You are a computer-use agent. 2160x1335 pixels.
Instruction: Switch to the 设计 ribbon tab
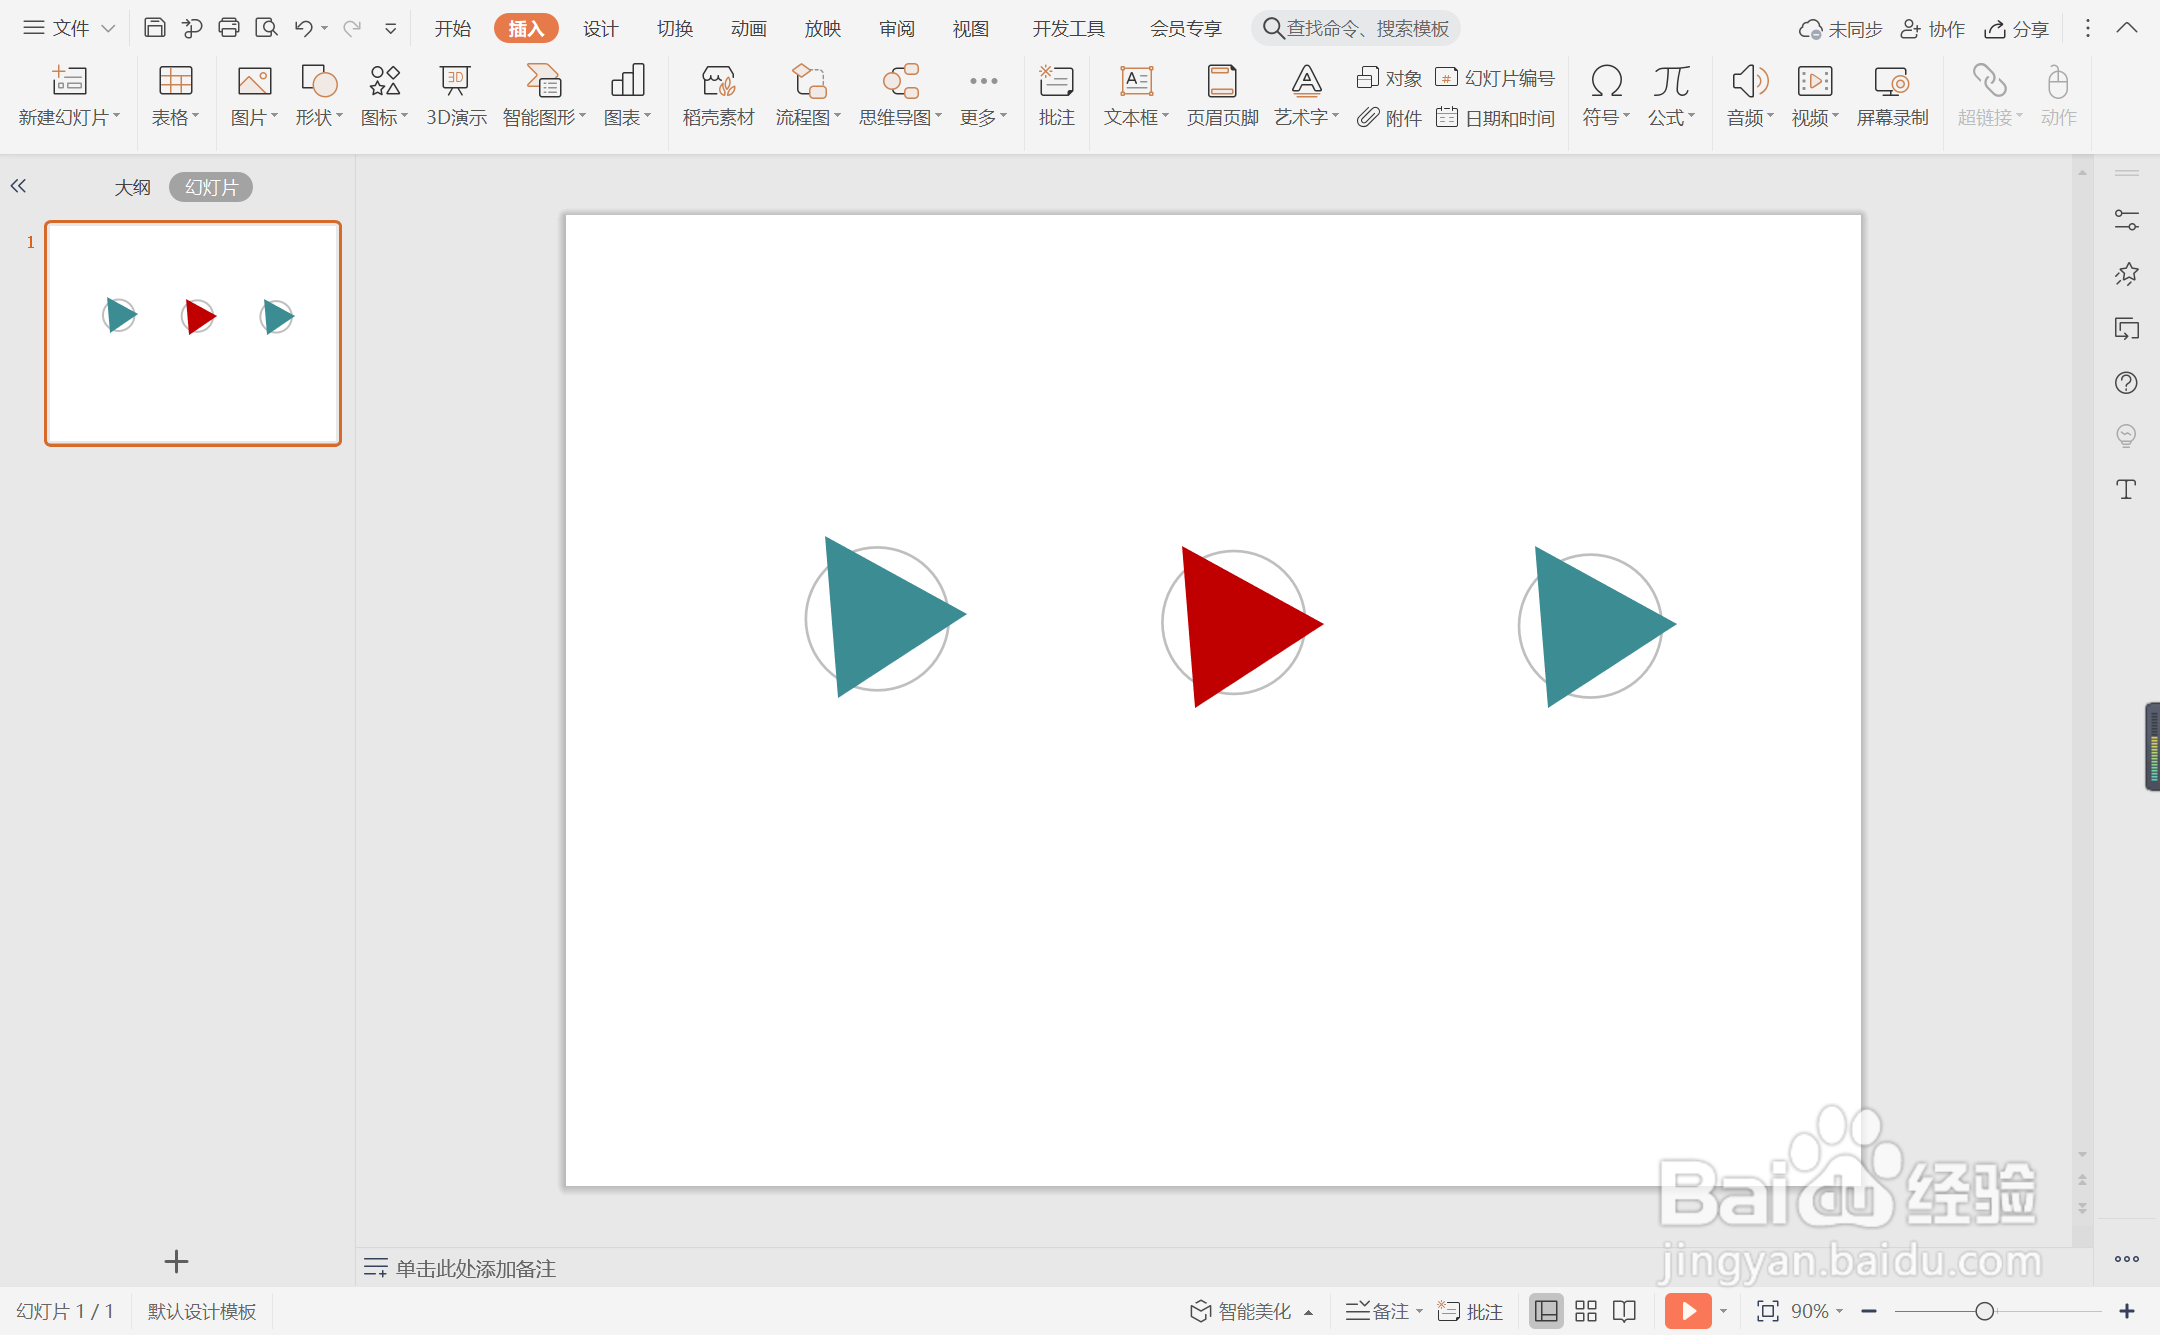pyautogui.click(x=600, y=29)
